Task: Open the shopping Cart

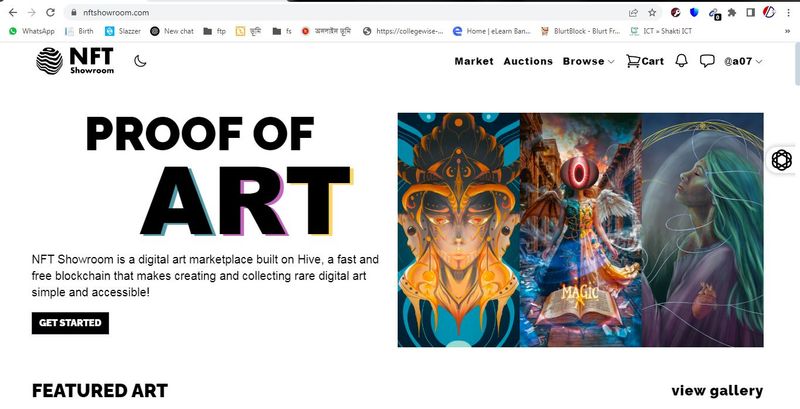Action: [x=645, y=61]
